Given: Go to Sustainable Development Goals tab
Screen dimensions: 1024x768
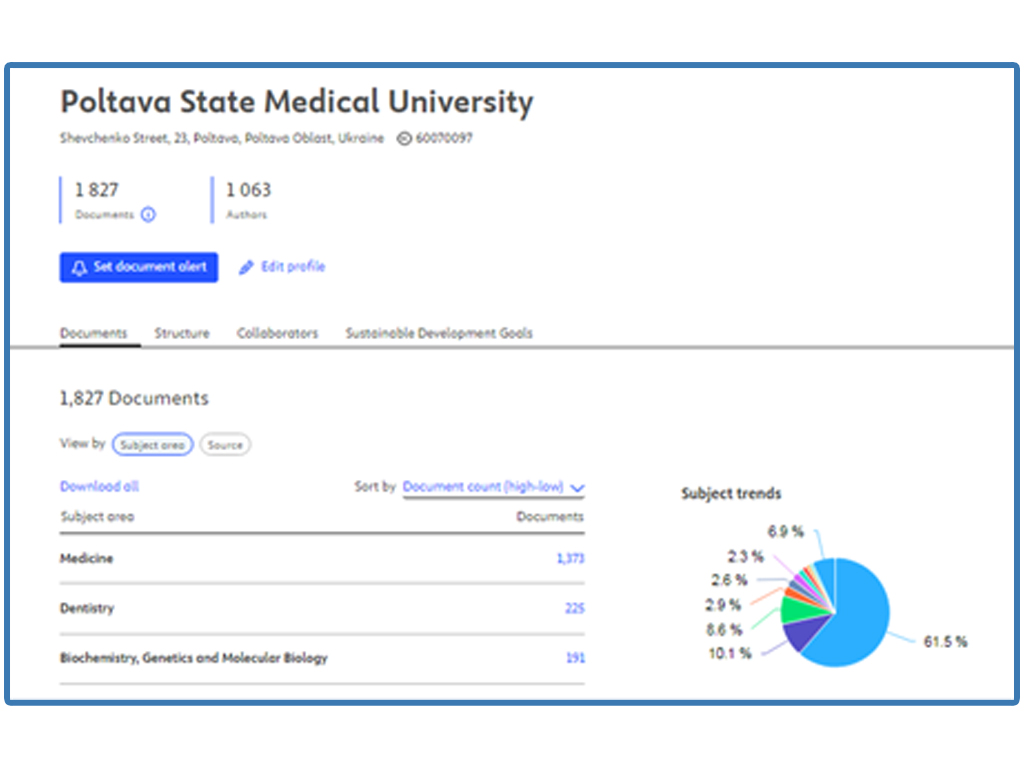Looking at the screenshot, I should pyautogui.click(x=439, y=333).
